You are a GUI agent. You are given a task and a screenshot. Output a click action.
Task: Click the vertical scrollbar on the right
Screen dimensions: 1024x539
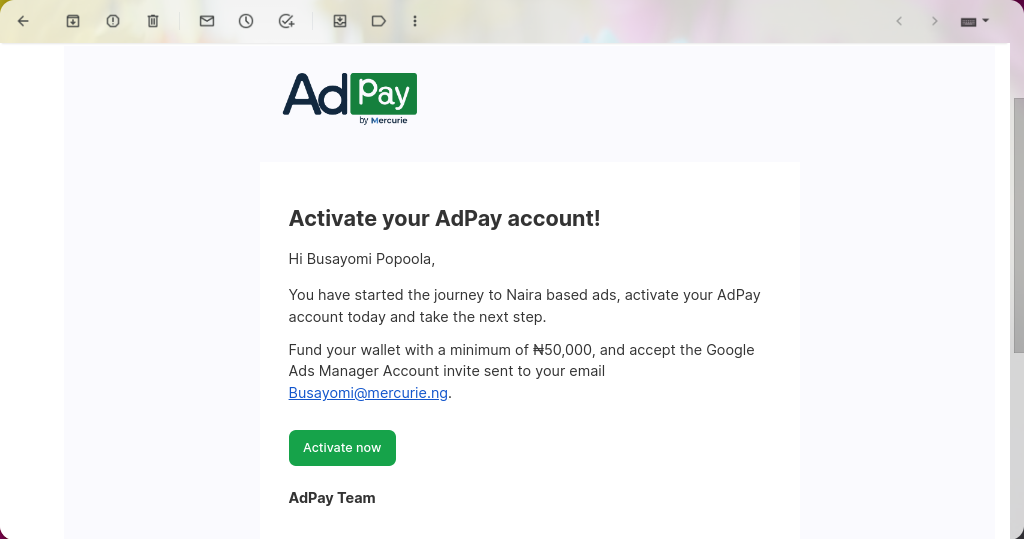(x=1018, y=225)
